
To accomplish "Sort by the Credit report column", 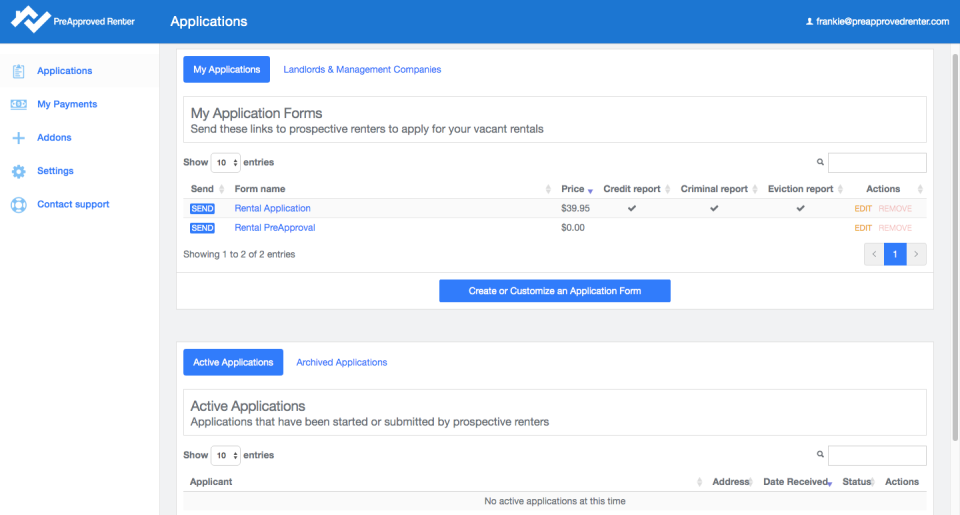I will (637, 189).
